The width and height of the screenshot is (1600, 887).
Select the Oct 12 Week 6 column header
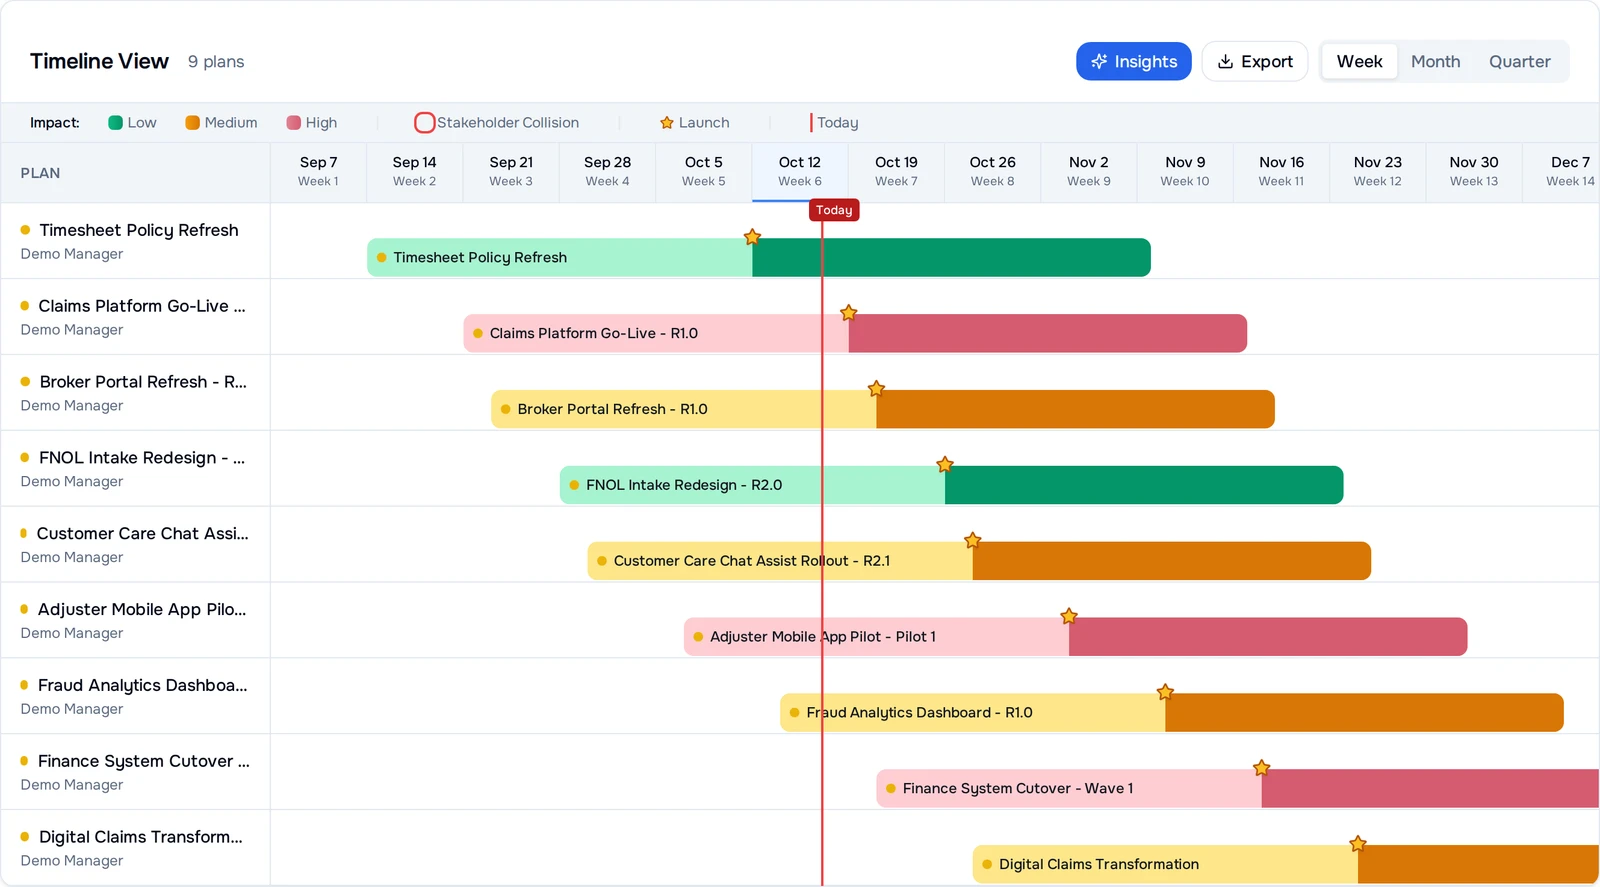click(800, 172)
